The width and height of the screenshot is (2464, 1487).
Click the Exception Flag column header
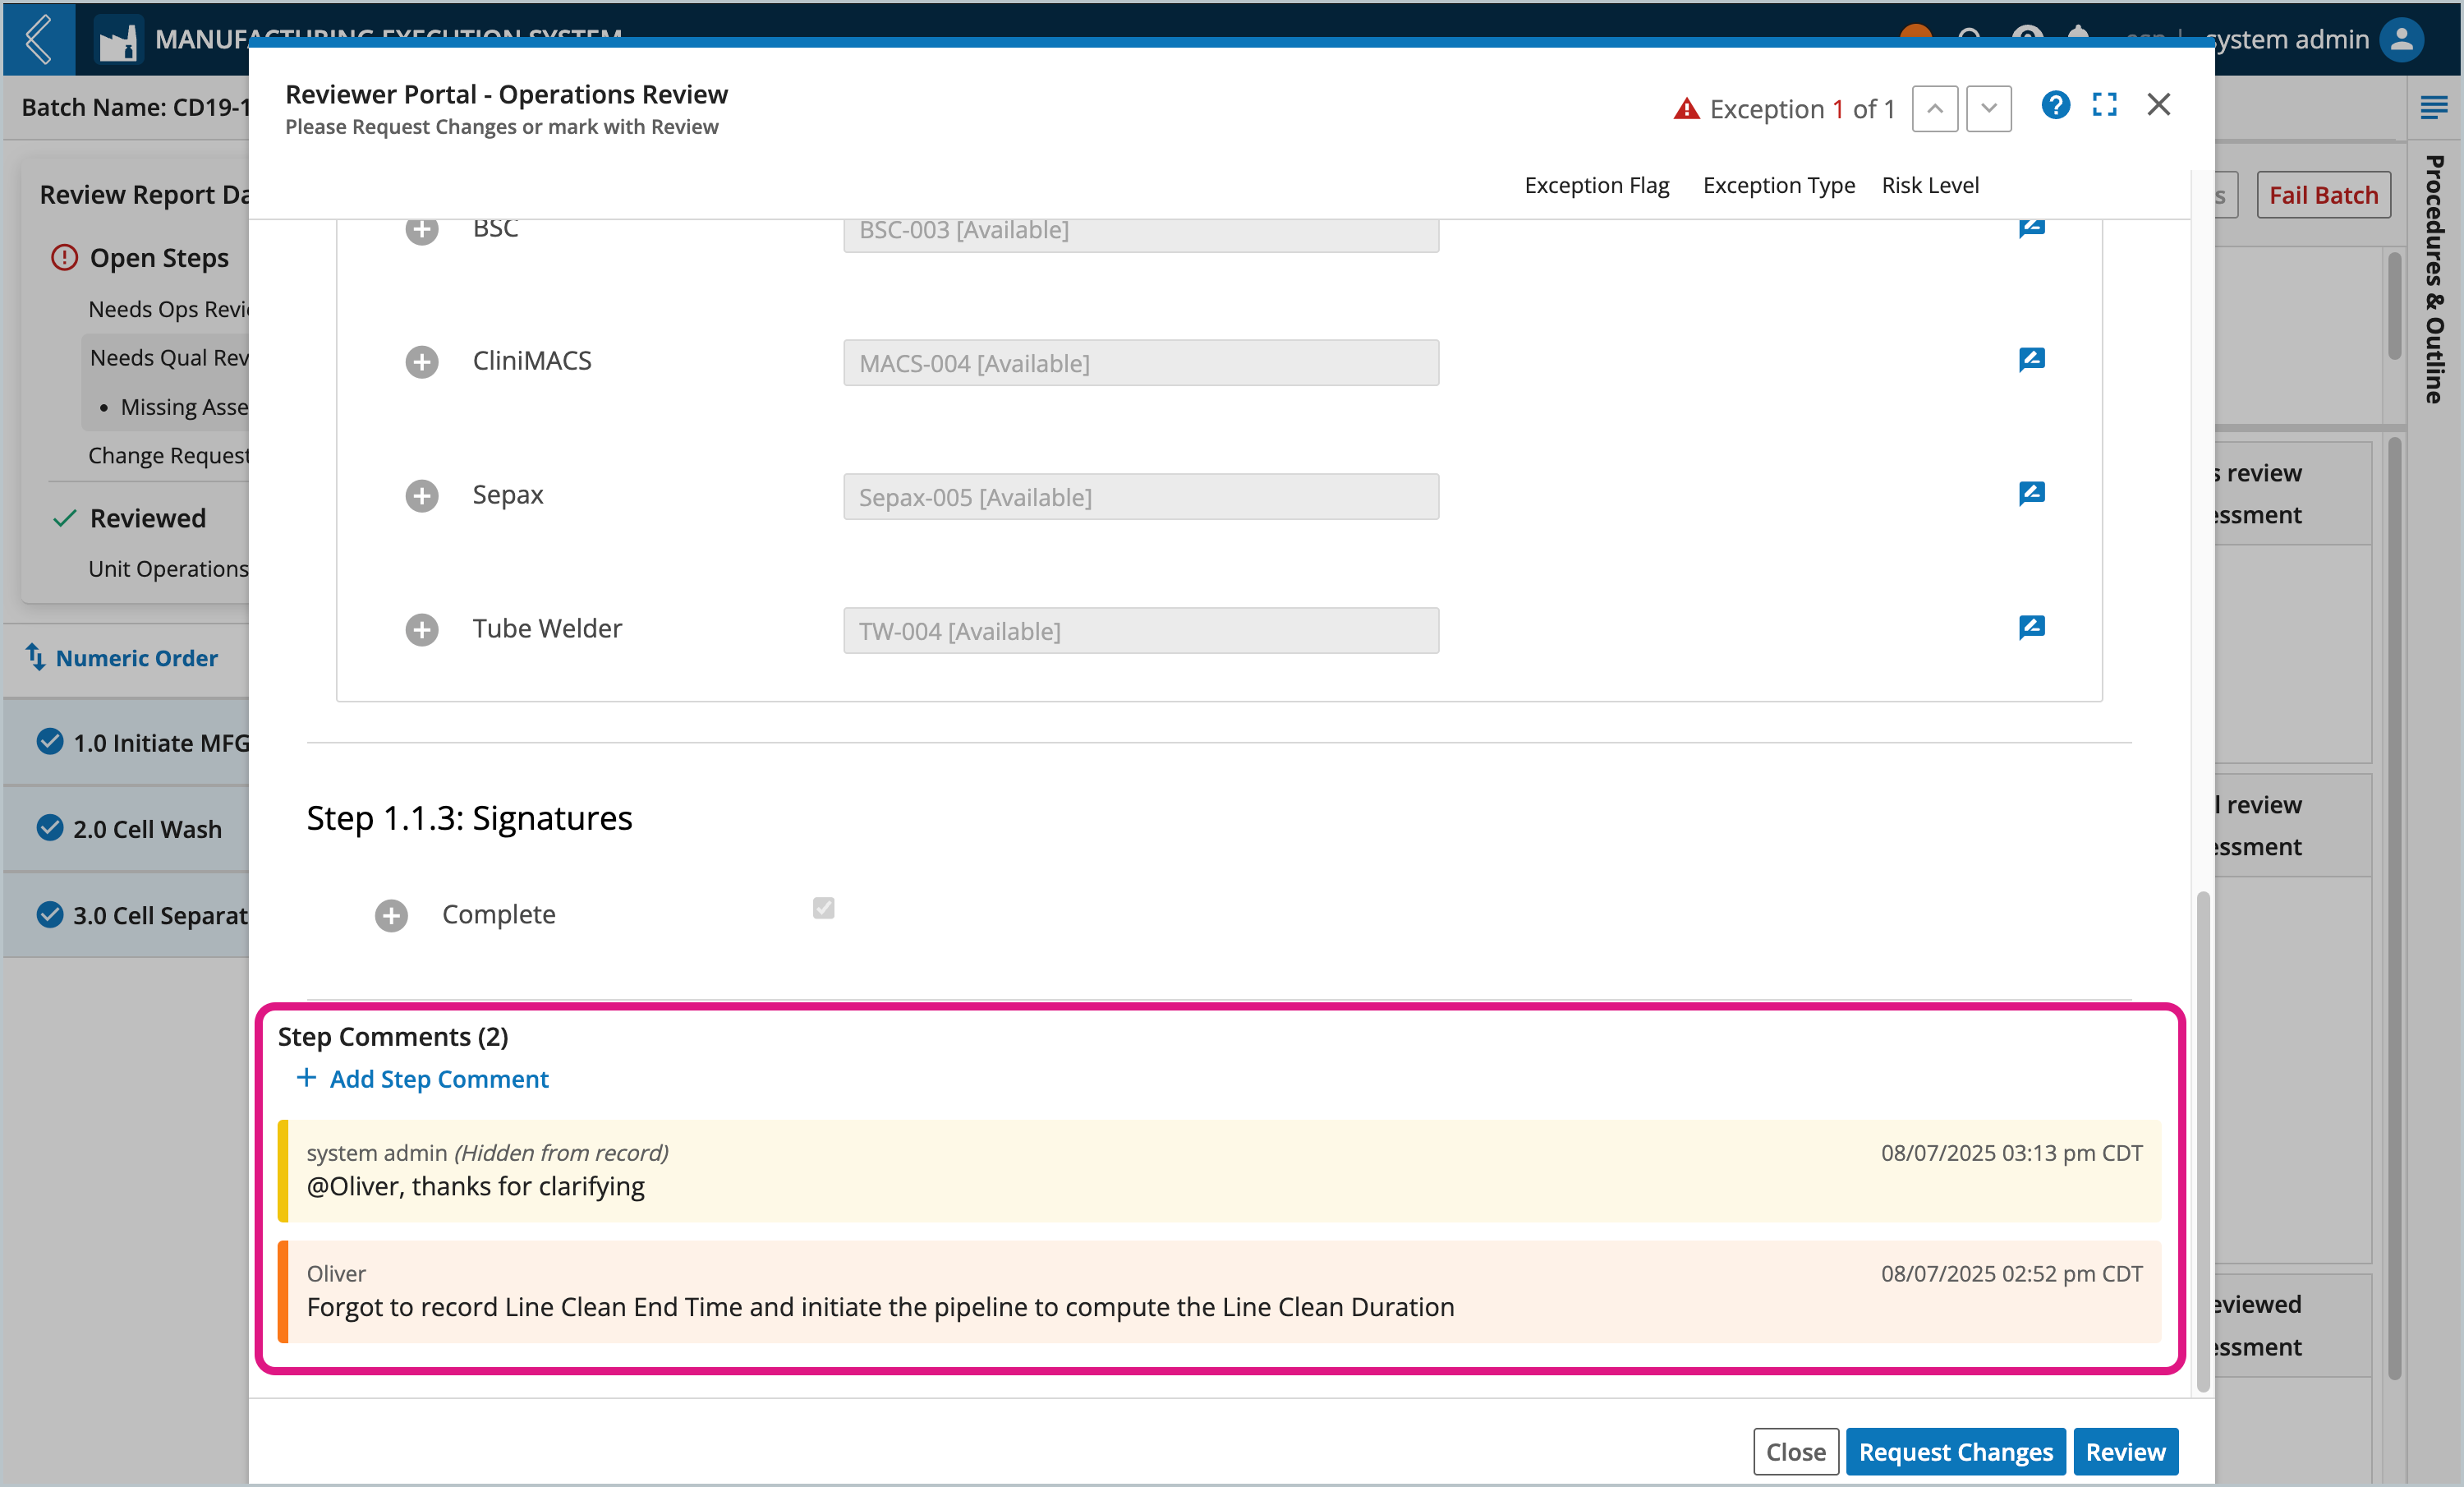1596,184
